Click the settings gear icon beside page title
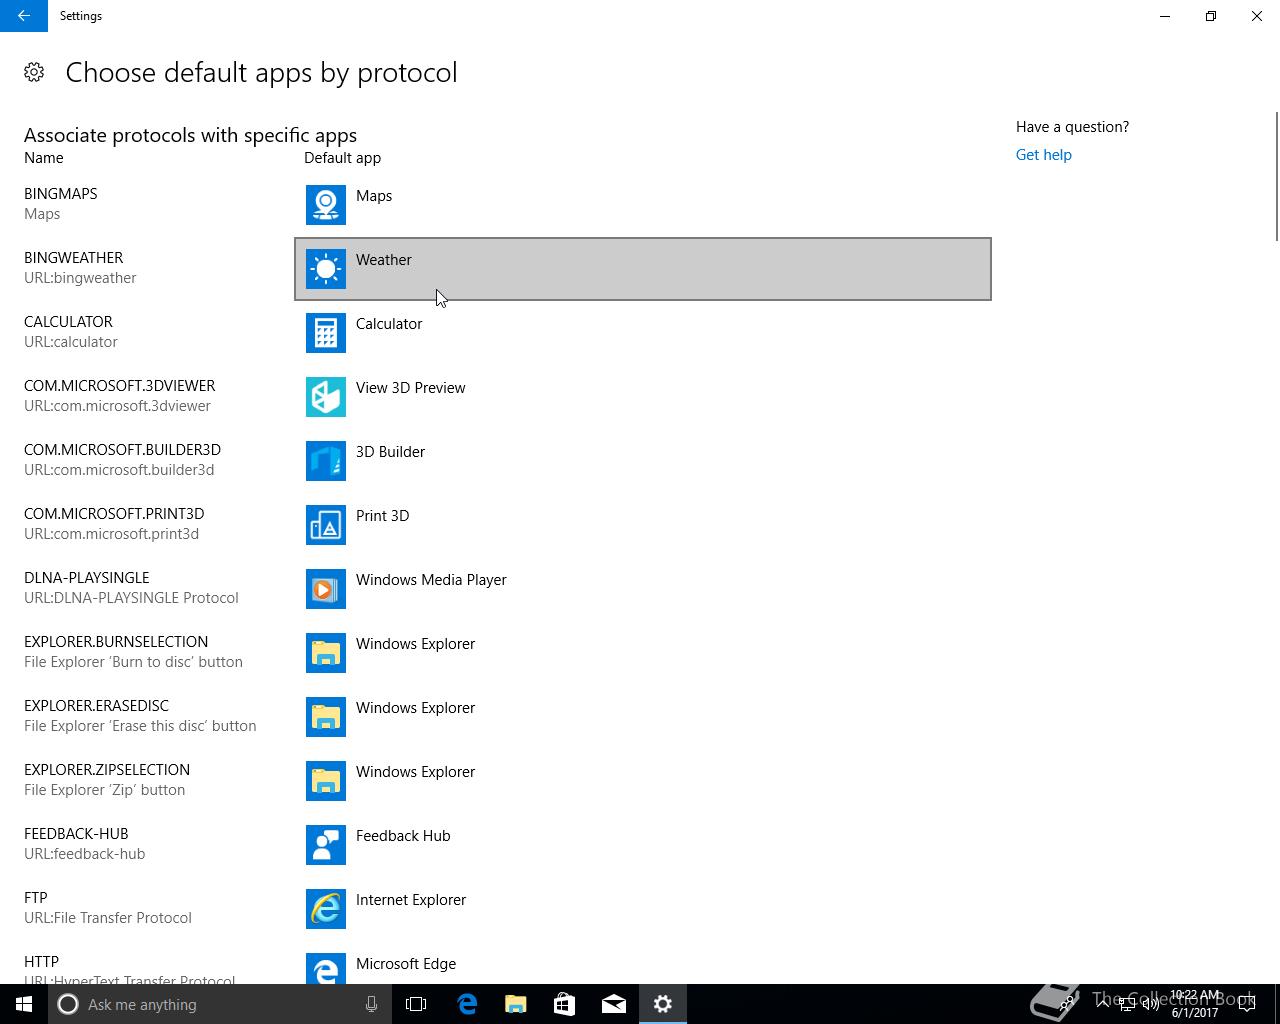Image resolution: width=1280 pixels, height=1024 pixels. pos(34,72)
